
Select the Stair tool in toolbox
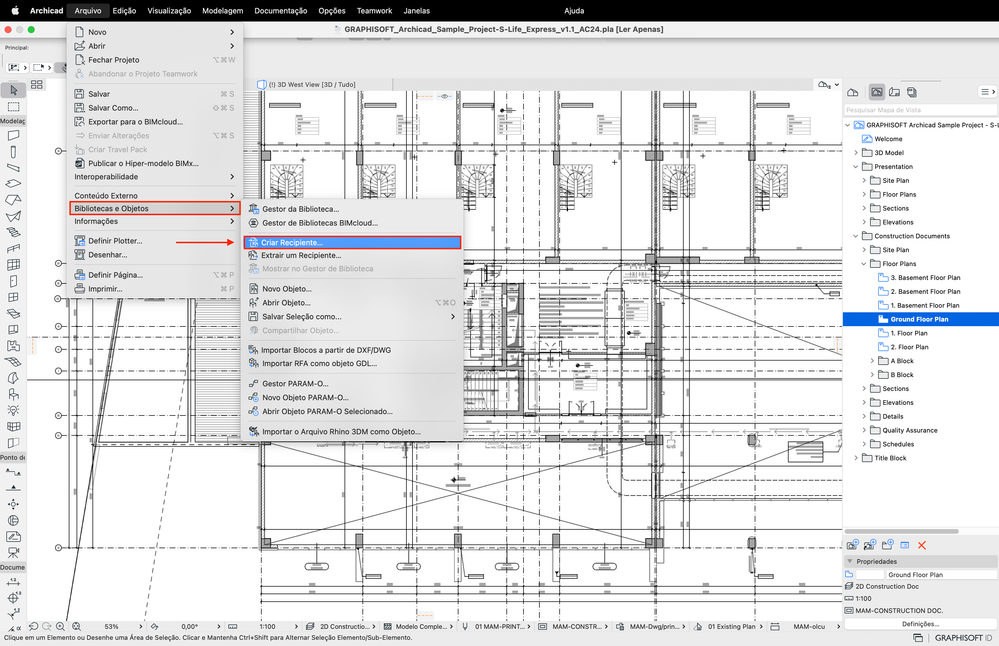[13, 233]
